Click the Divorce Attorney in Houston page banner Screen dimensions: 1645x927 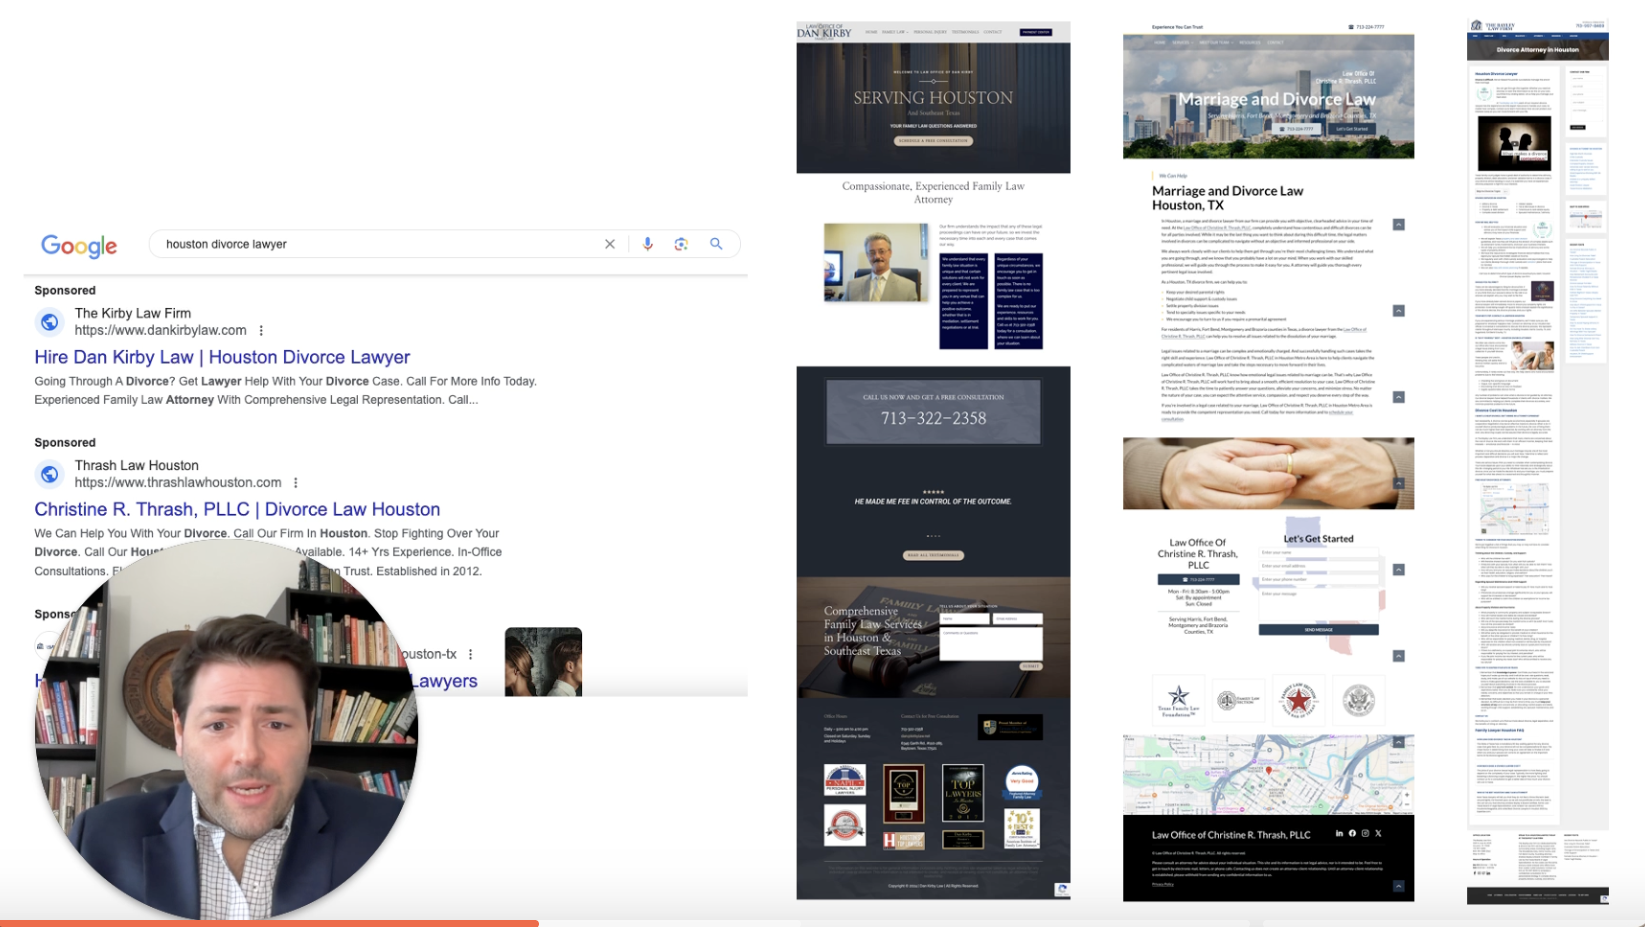pos(1538,49)
